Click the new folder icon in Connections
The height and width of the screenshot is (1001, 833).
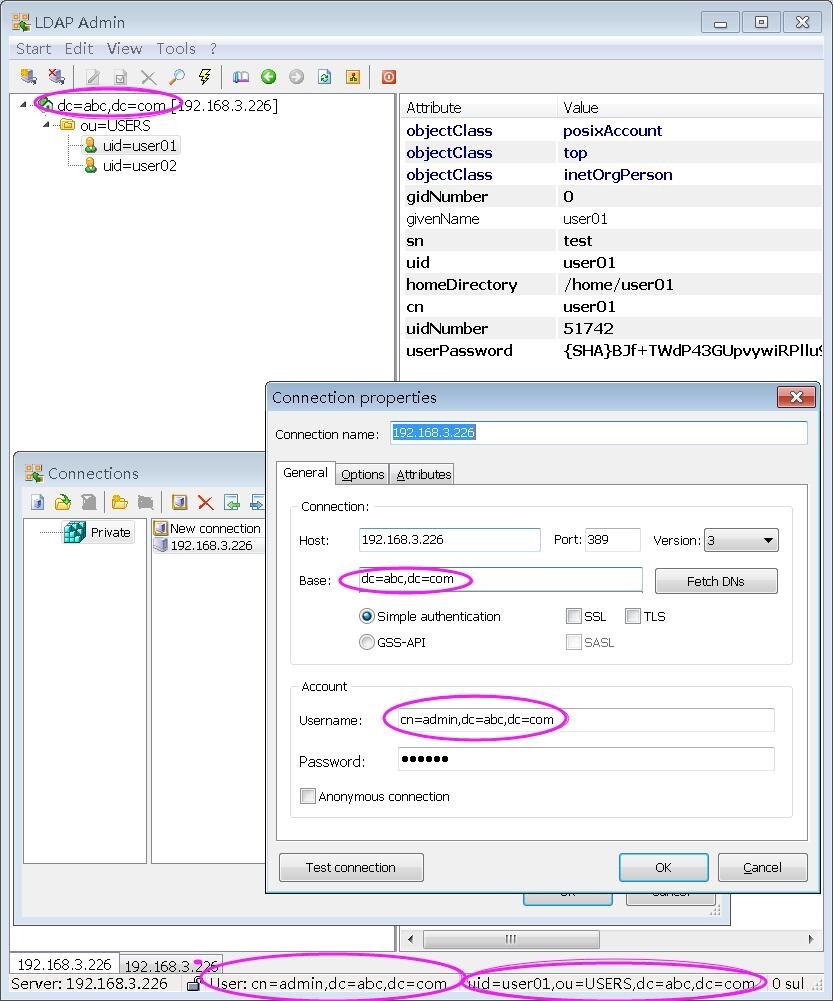coord(119,502)
